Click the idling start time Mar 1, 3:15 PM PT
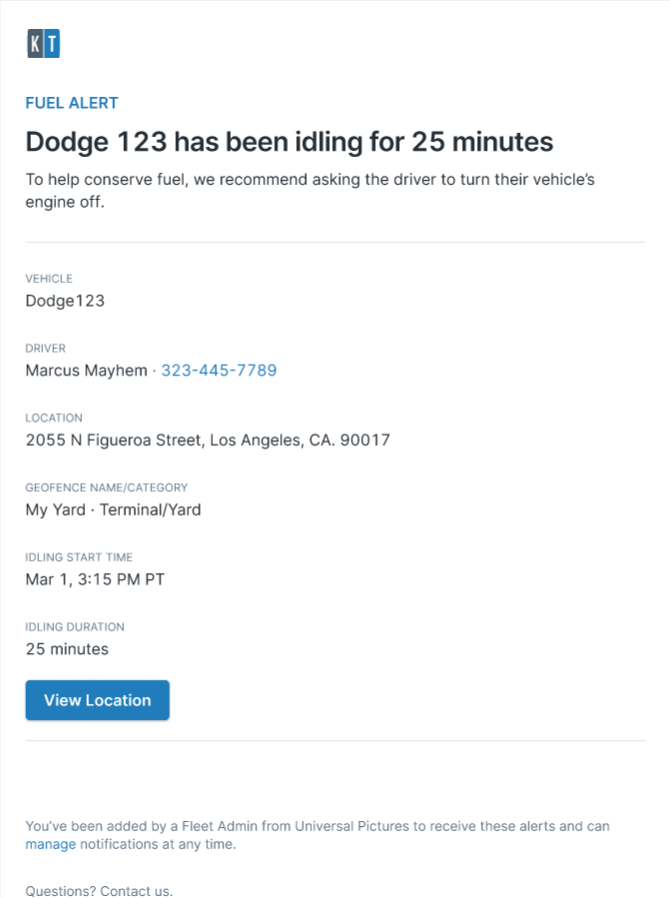 (x=95, y=580)
